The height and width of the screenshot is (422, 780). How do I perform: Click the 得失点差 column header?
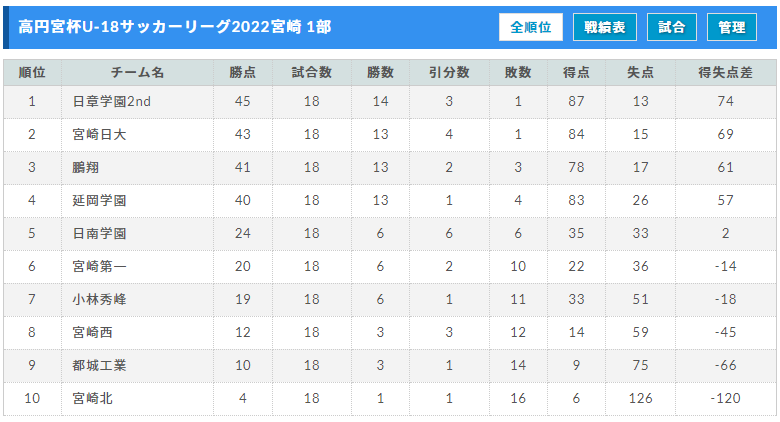(725, 73)
